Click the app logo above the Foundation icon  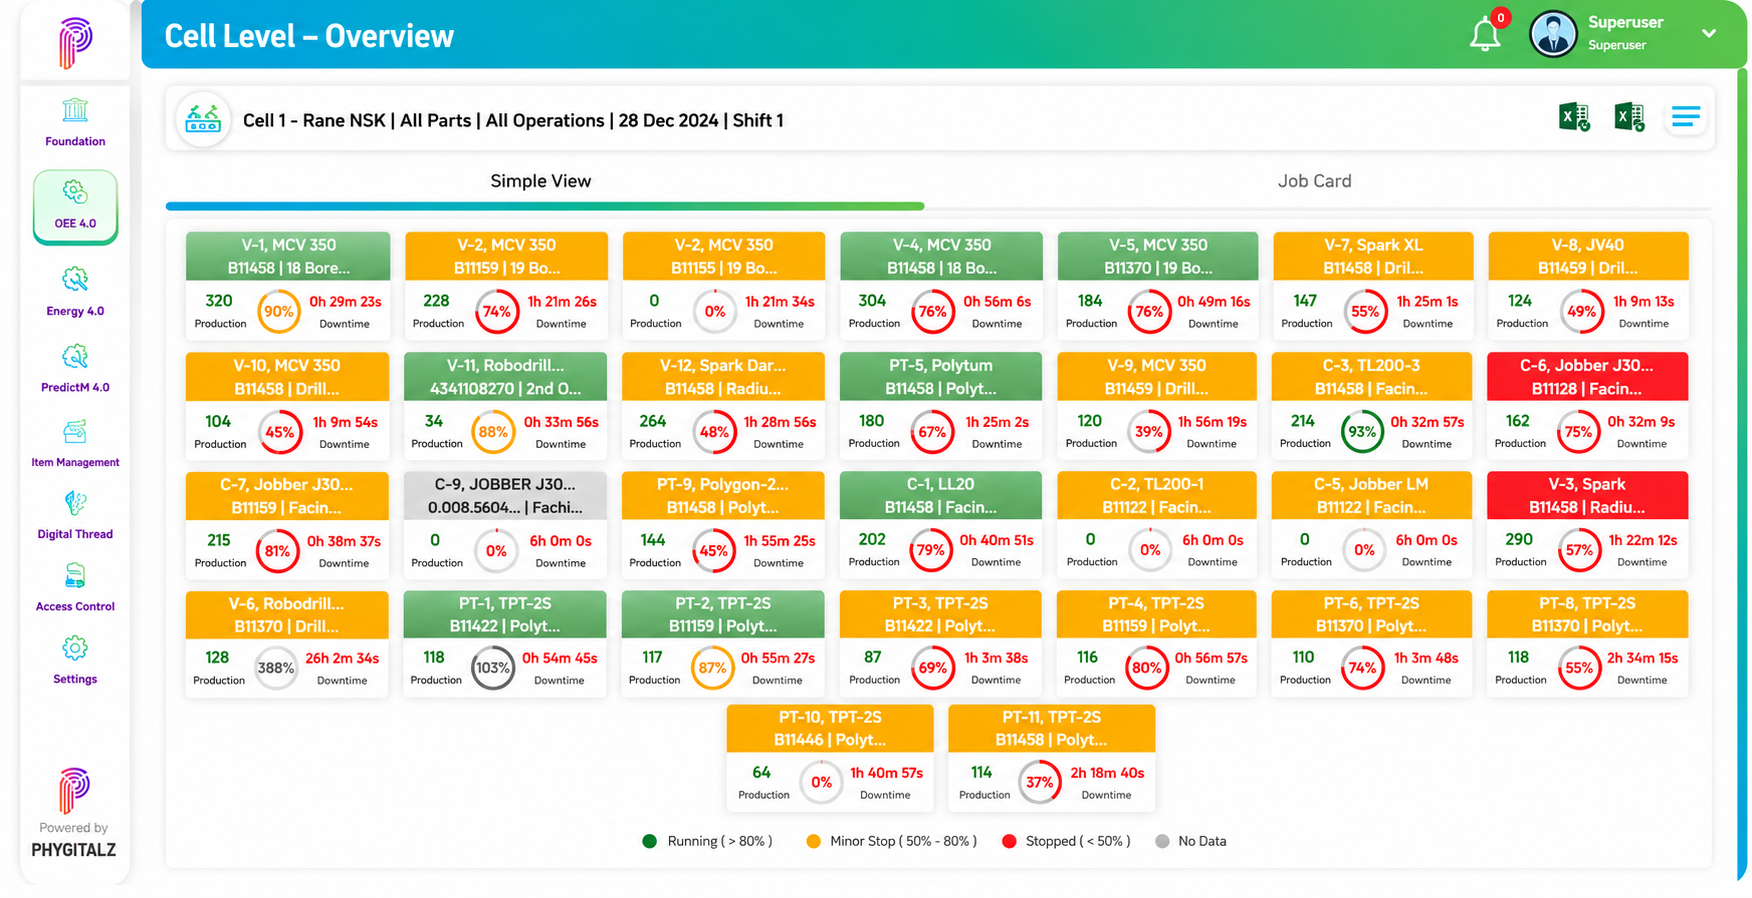point(75,43)
